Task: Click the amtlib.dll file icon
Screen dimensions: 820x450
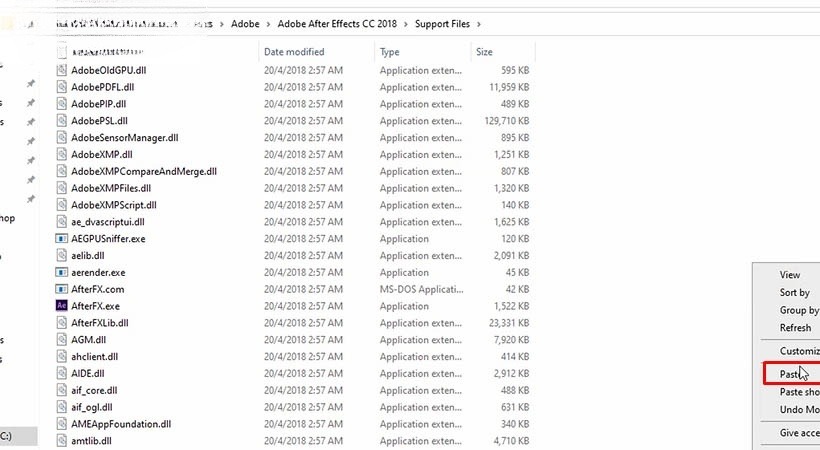Action: (x=62, y=441)
